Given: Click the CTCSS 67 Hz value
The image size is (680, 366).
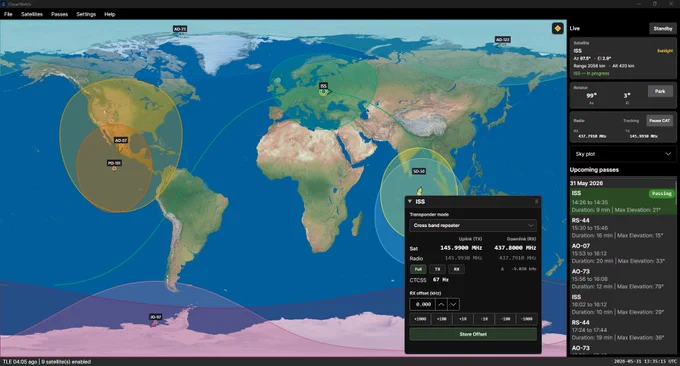Looking at the screenshot, I should point(441,280).
